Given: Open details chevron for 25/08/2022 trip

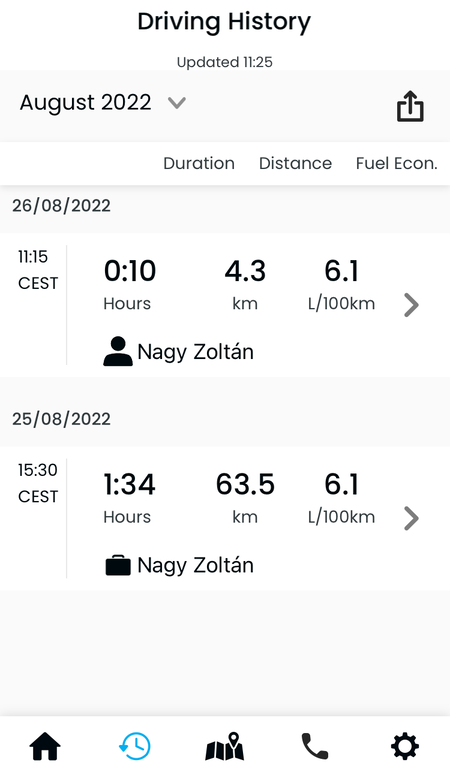Looking at the screenshot, I should (411, 518).
